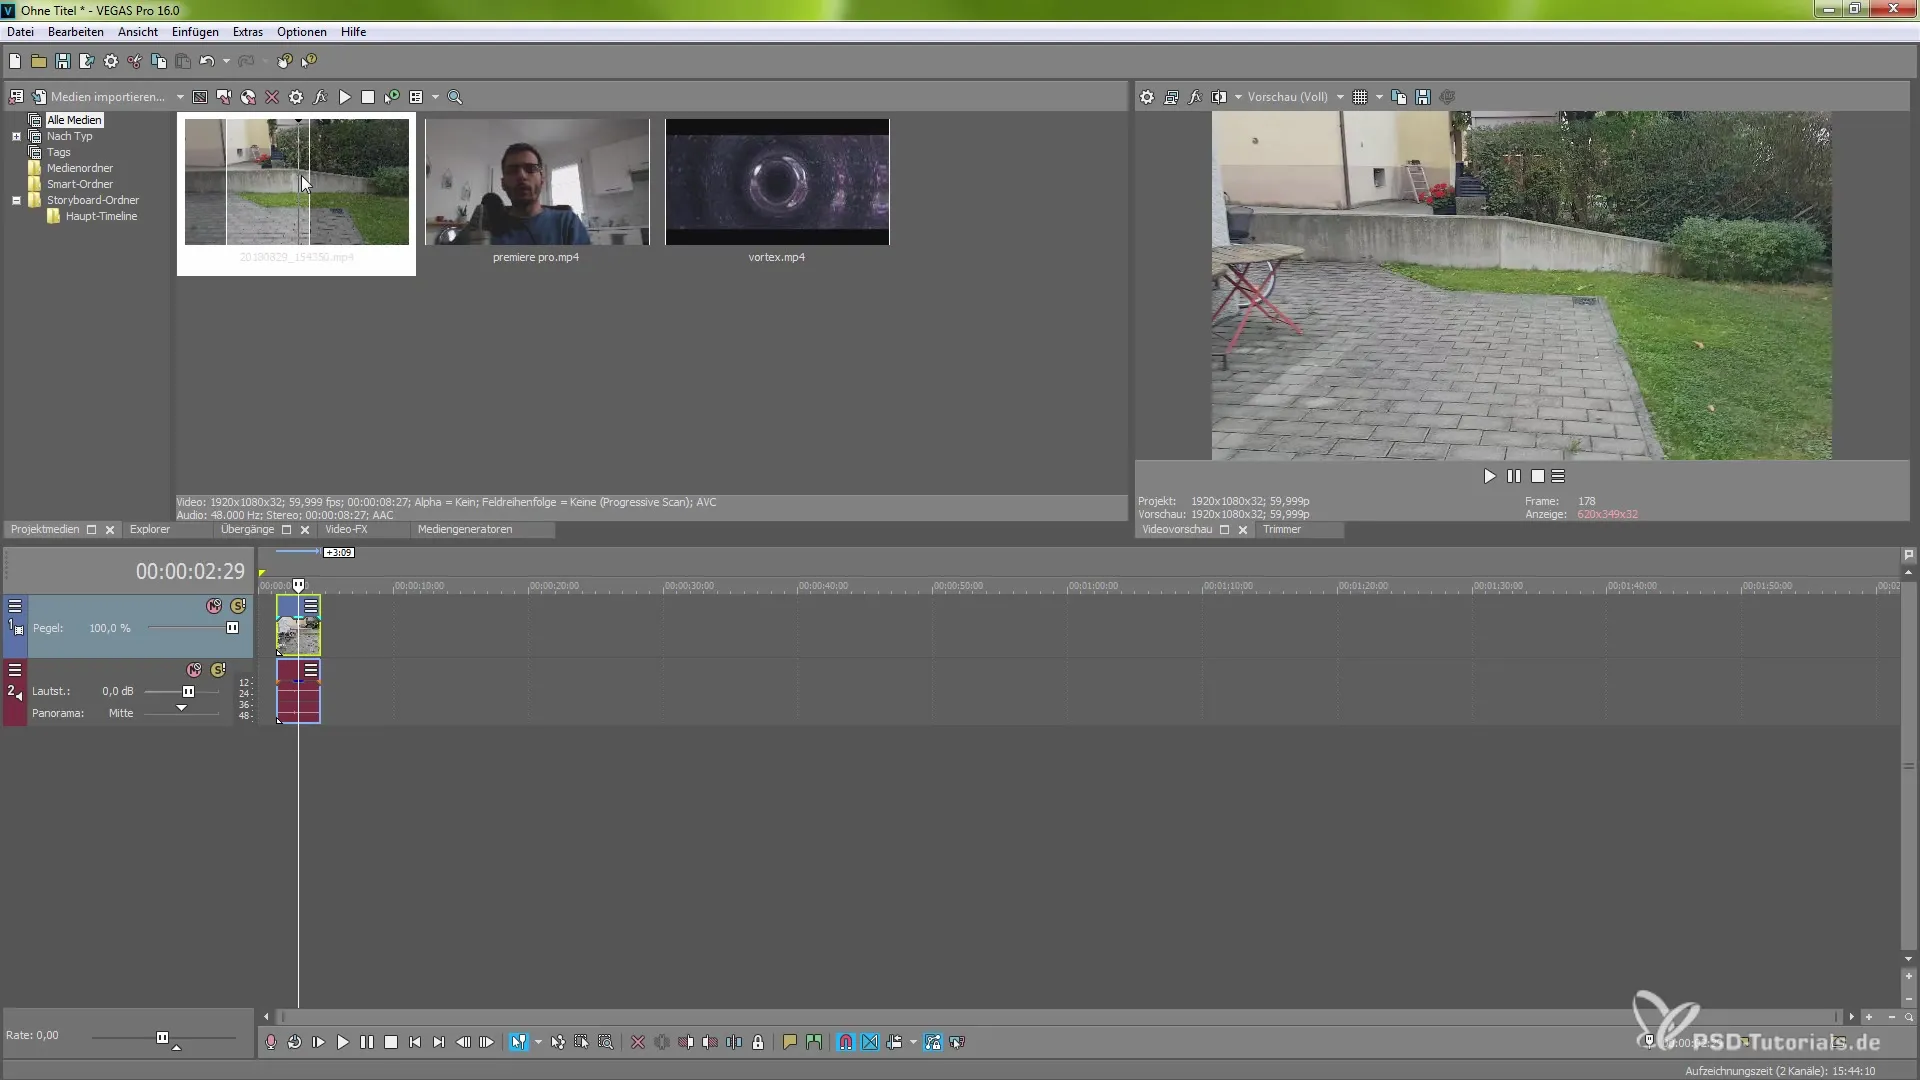Screen dimensions: 1920x1080
Task: Copy preview snapshot to clipboard
Action: tap(1399, 97)
